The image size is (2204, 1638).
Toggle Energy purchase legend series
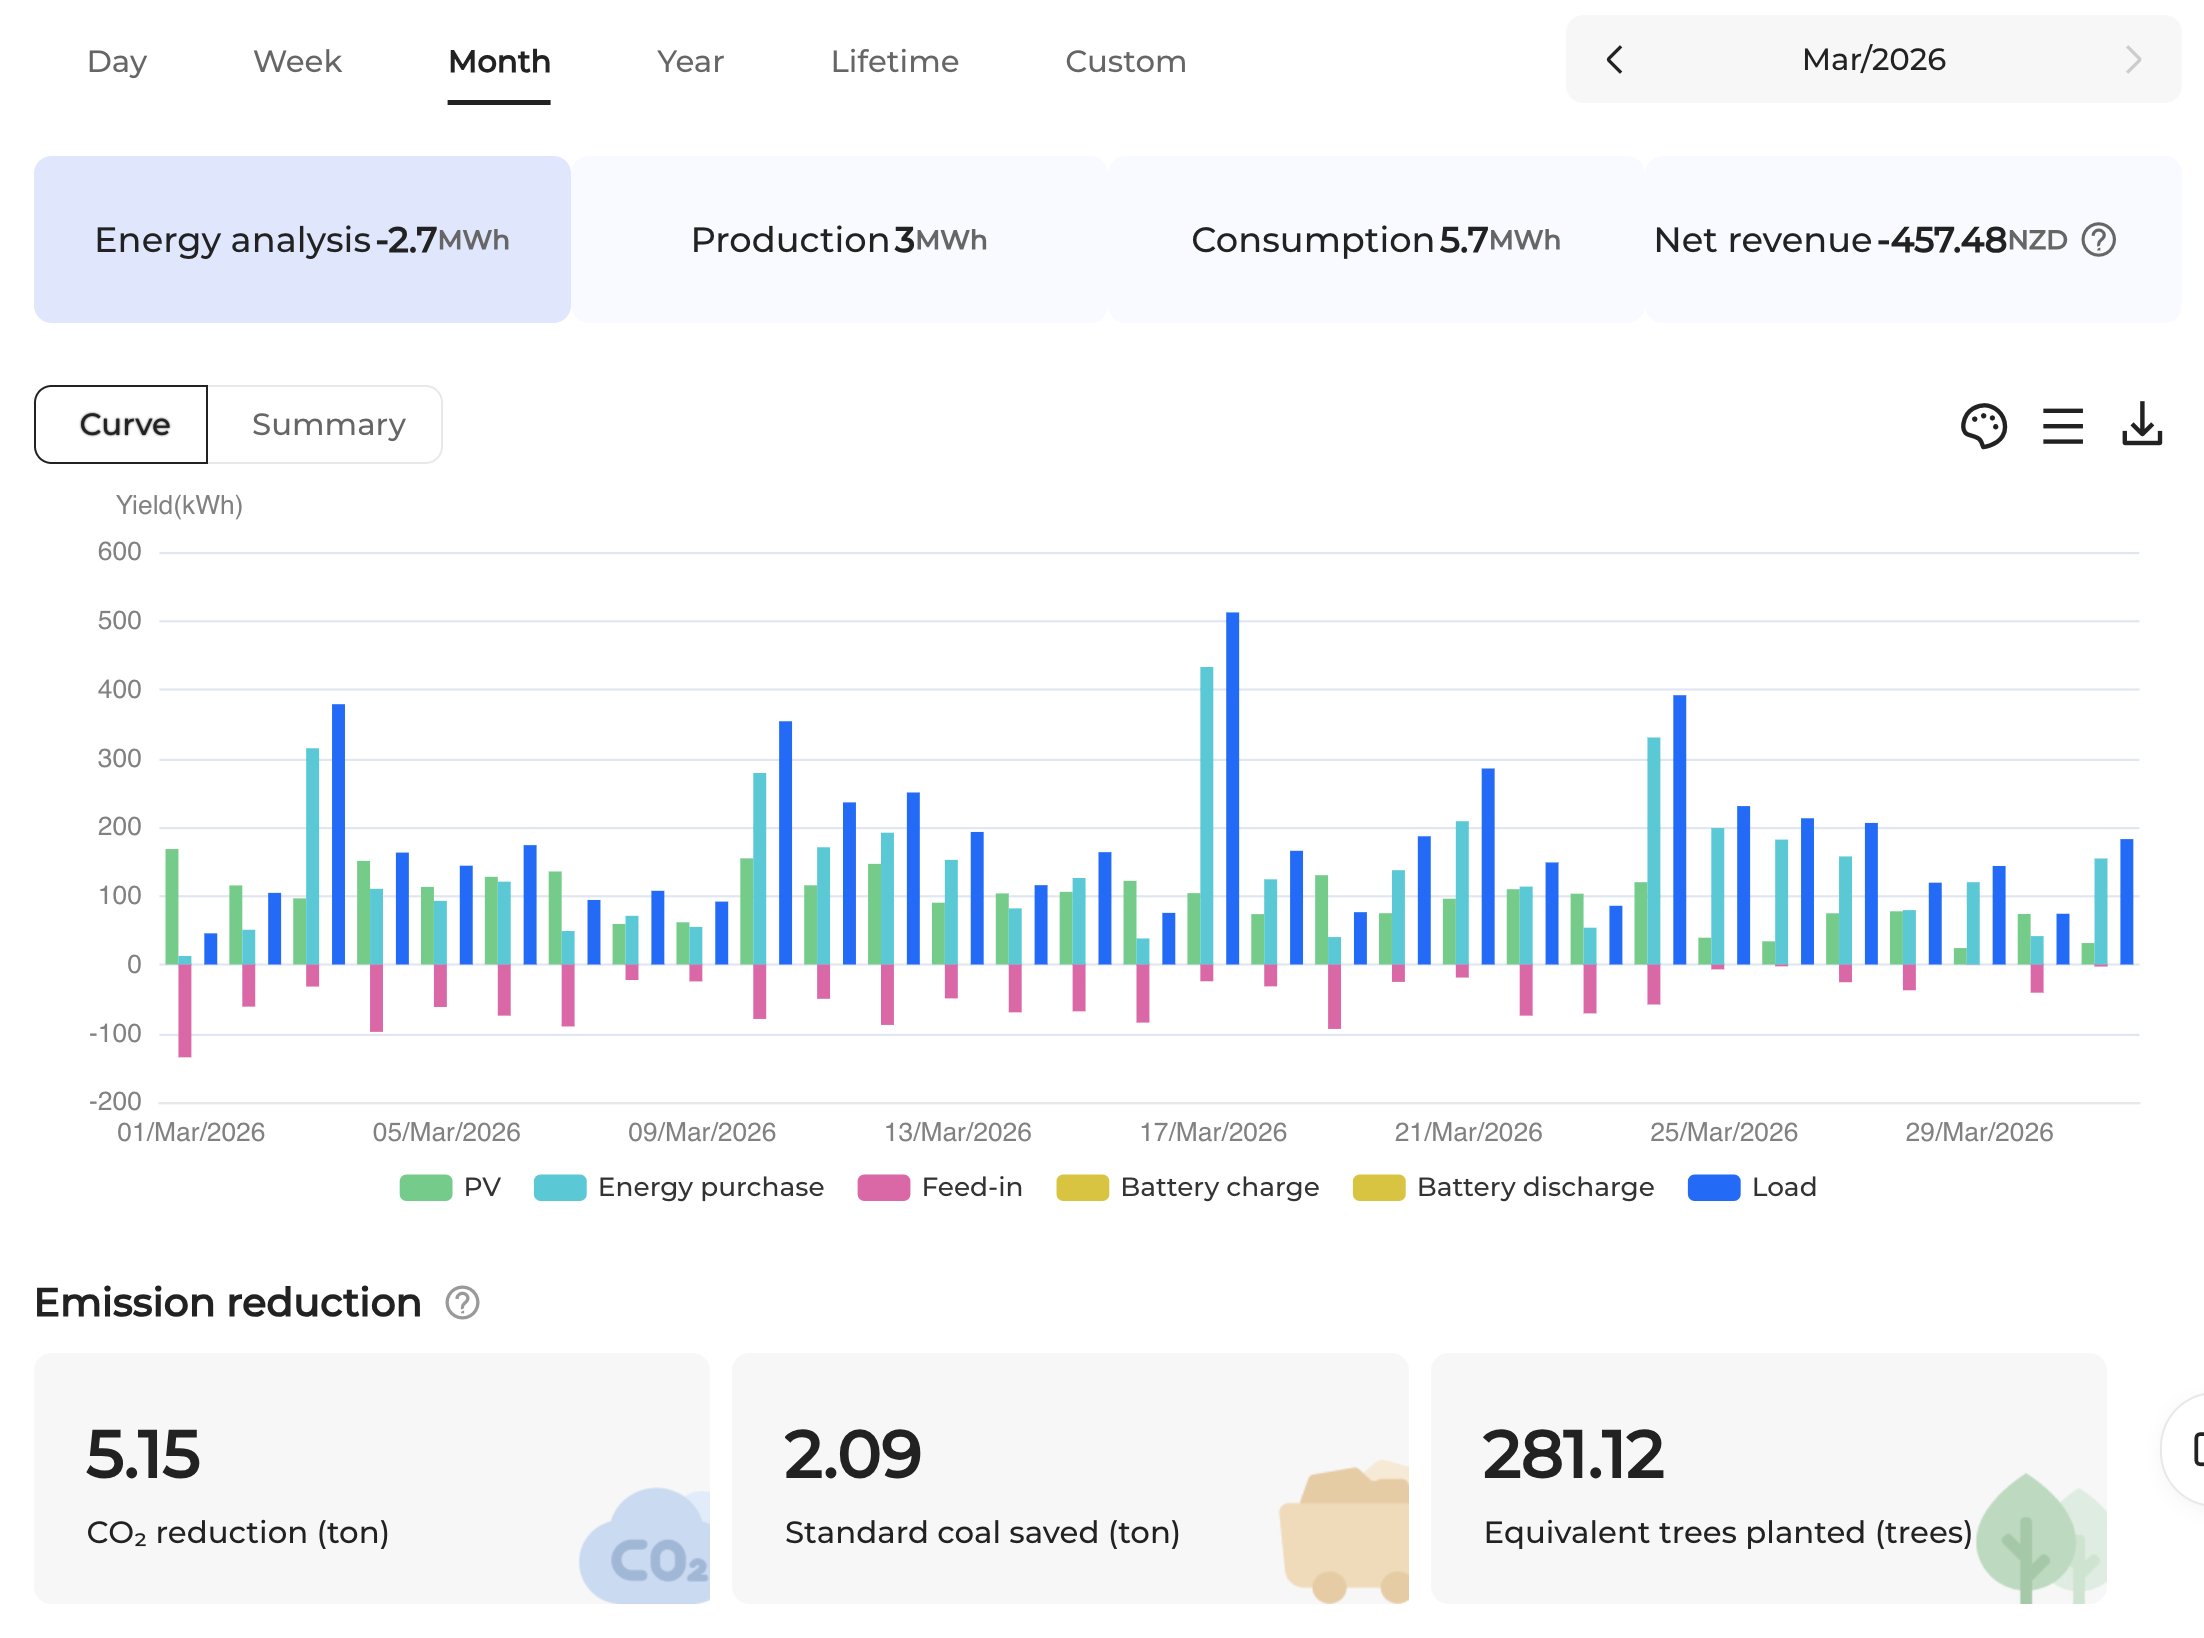click(x=680, y=1187)
